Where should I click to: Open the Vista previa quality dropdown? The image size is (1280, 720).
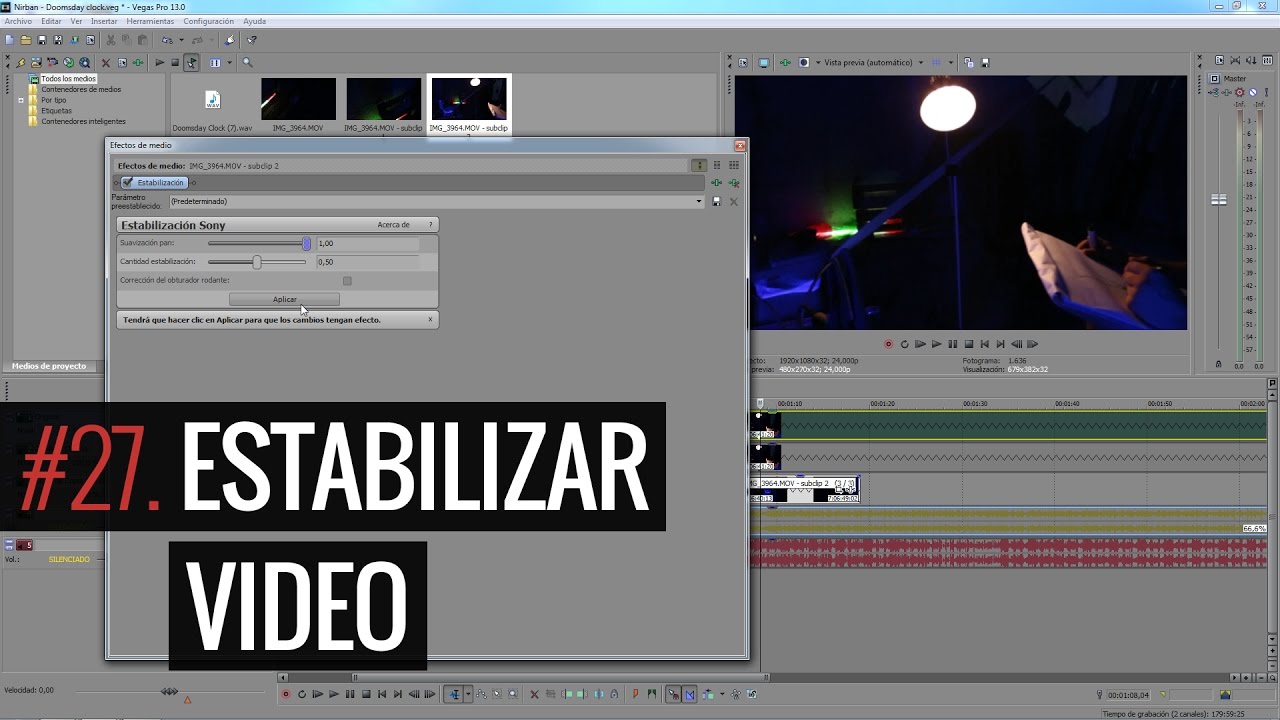pyautogui.click(x=921, y=62)
